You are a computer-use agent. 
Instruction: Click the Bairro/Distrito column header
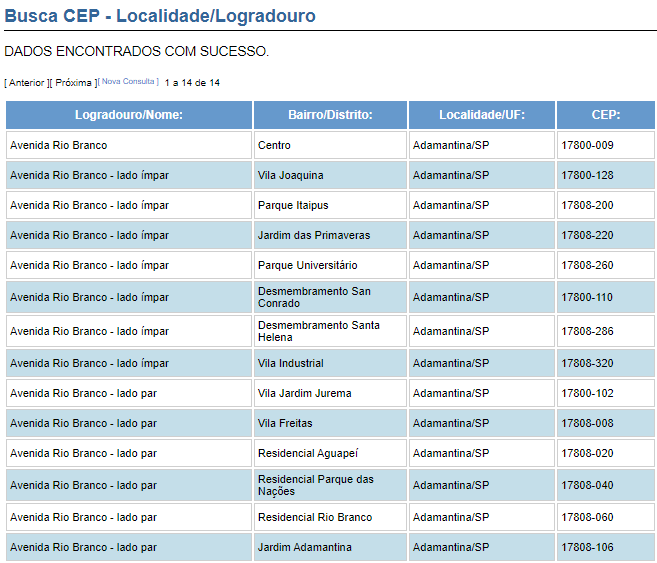(x=330, y=115)
